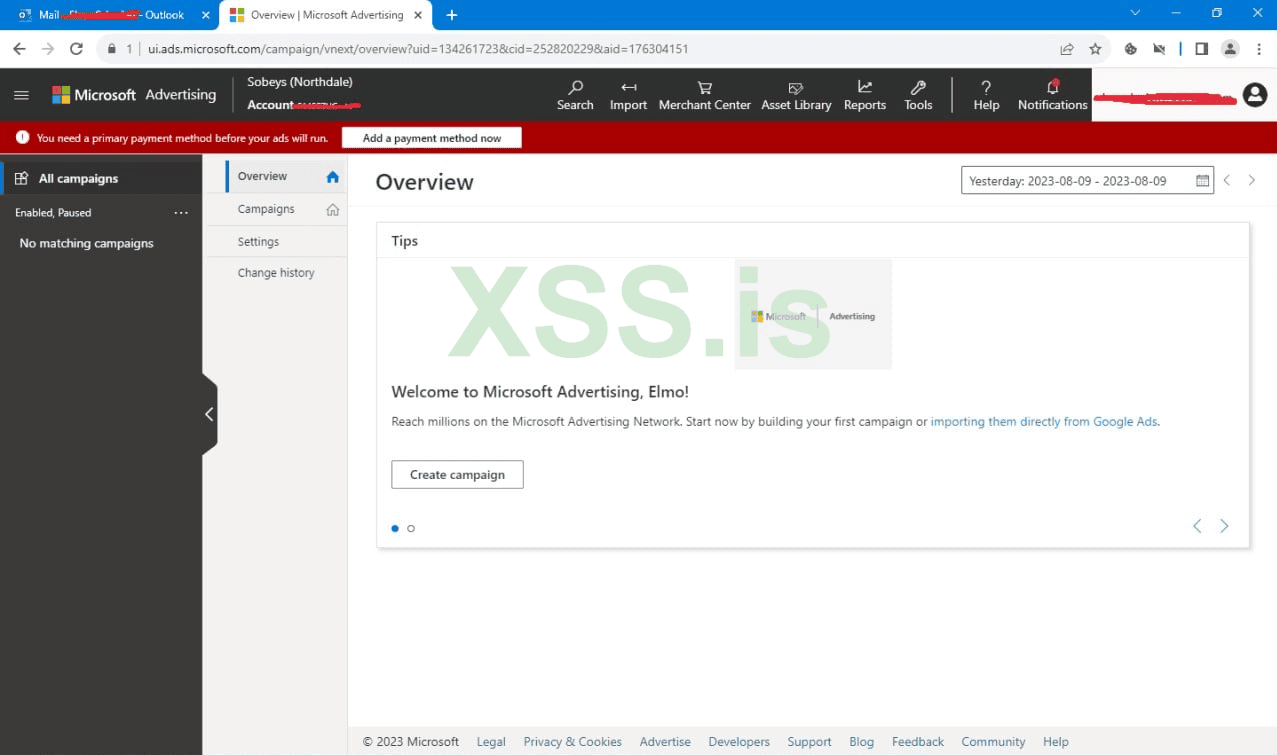Open the Tools menu
The height and width of the screenshot is (755, 1277).
[x=918, y=95]
